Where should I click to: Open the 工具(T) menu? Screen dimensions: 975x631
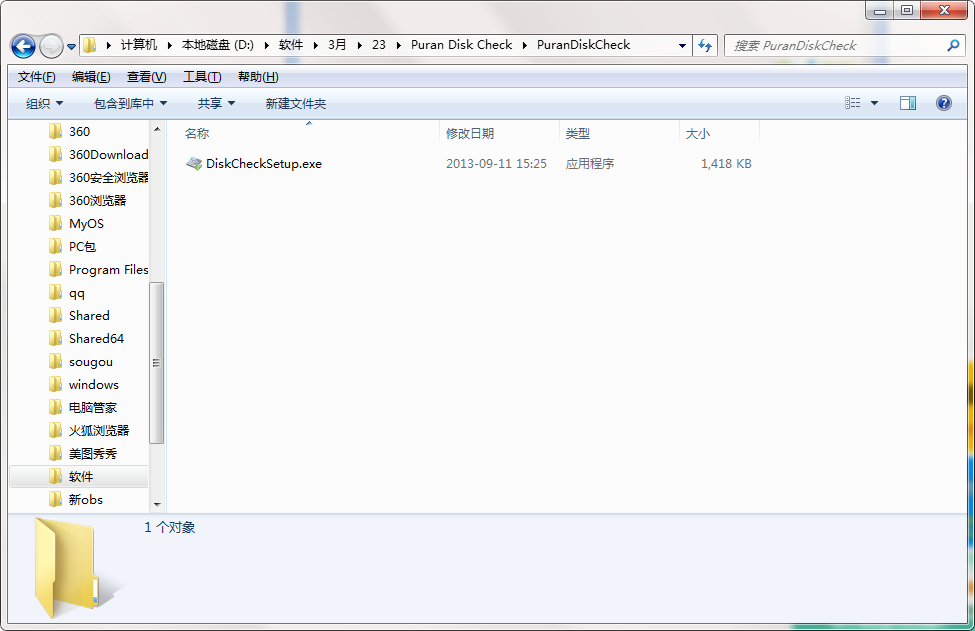tap(201, 76)
